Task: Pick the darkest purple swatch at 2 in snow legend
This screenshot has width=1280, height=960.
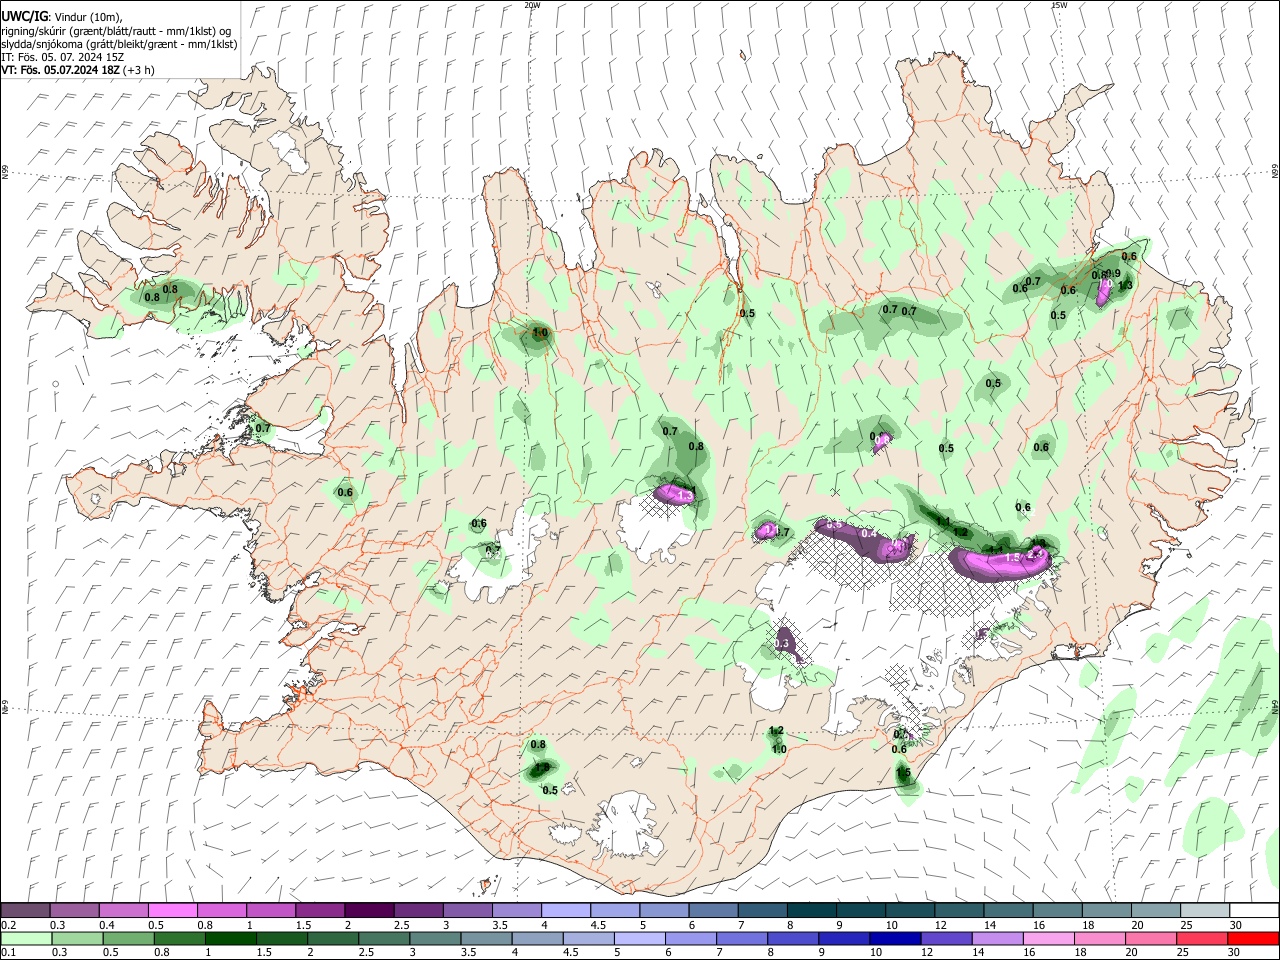Action: coord(369,911)
